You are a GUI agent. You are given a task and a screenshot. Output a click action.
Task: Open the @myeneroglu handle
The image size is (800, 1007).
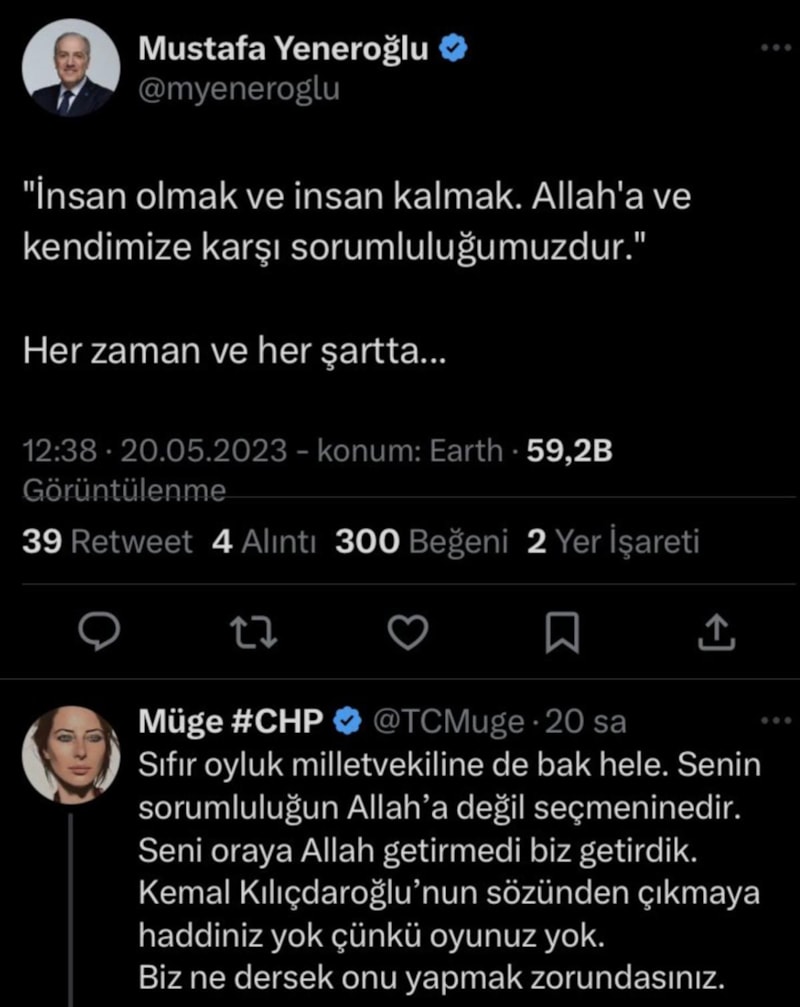click(x=238, y=89)
